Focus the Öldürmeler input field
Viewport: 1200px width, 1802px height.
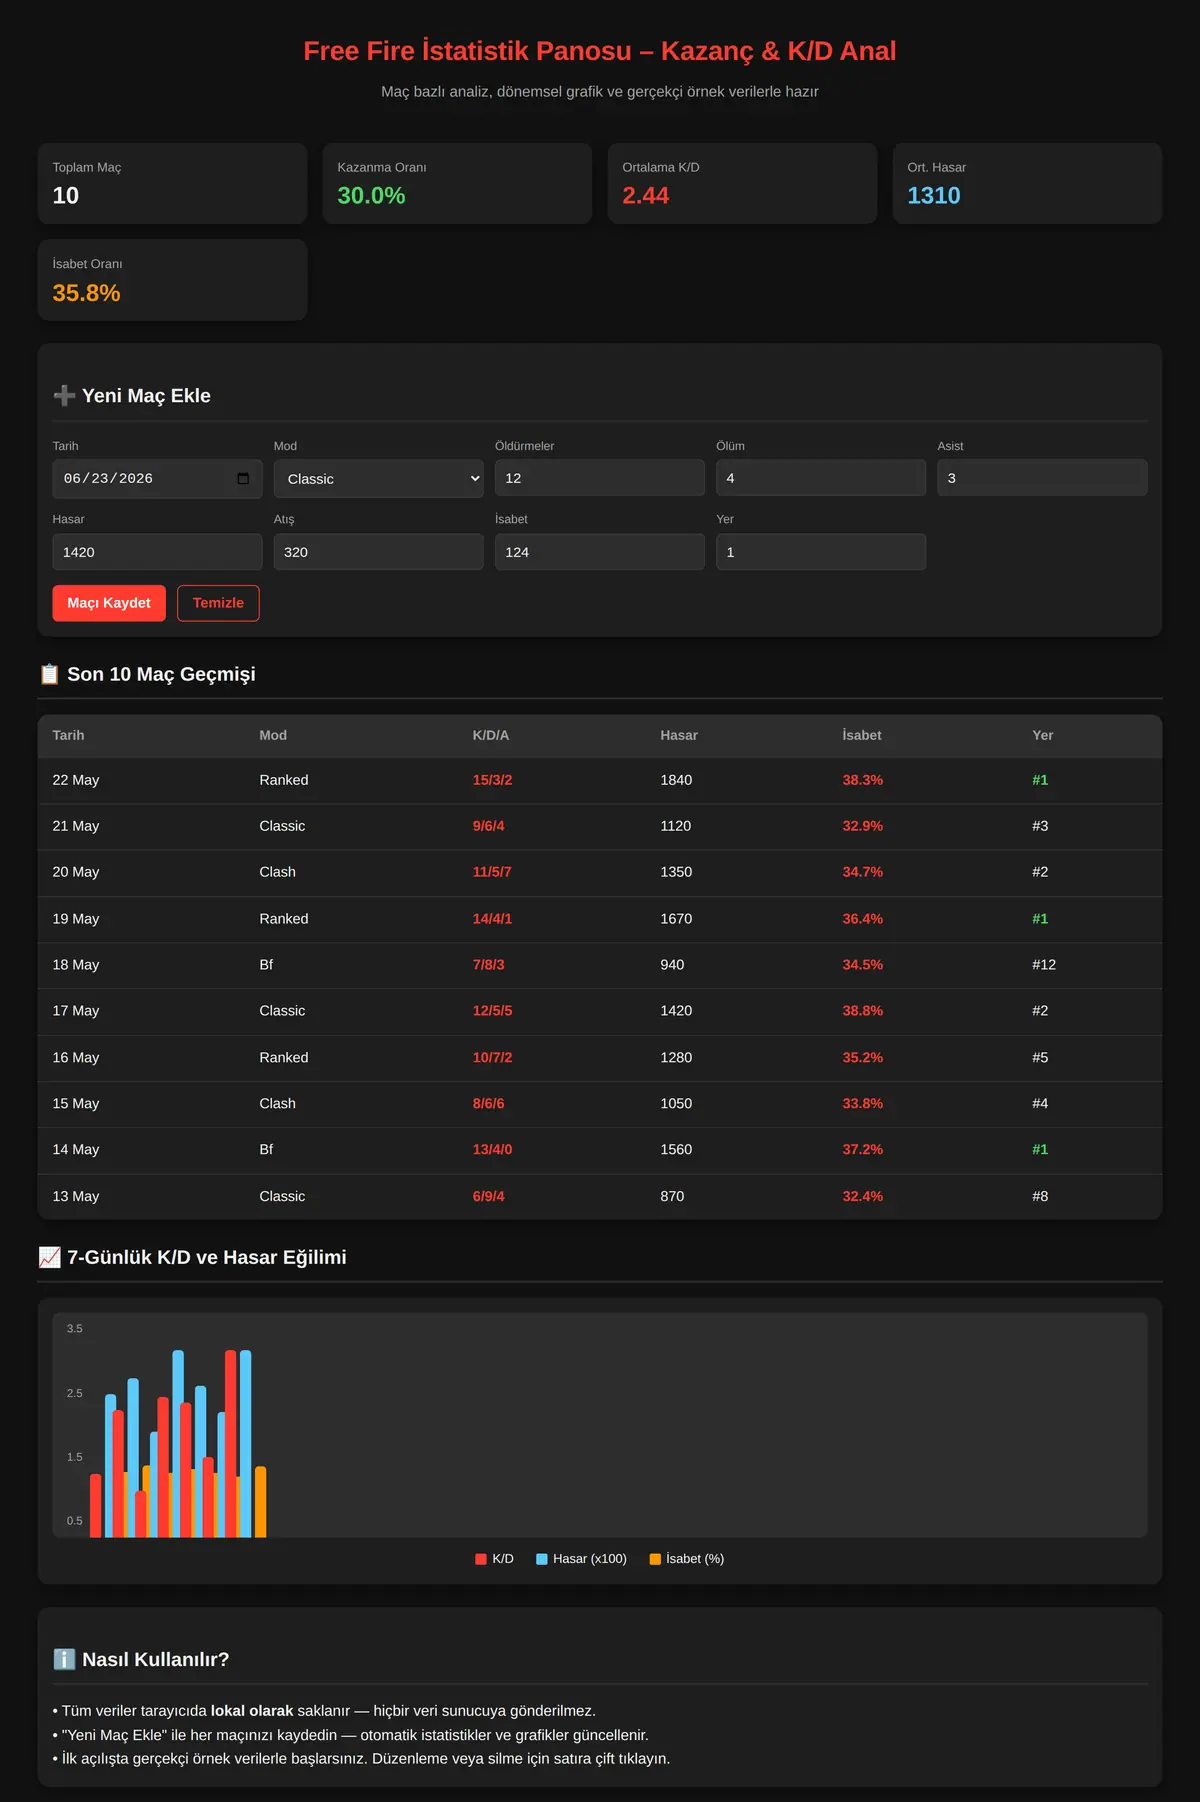point(600,478)
